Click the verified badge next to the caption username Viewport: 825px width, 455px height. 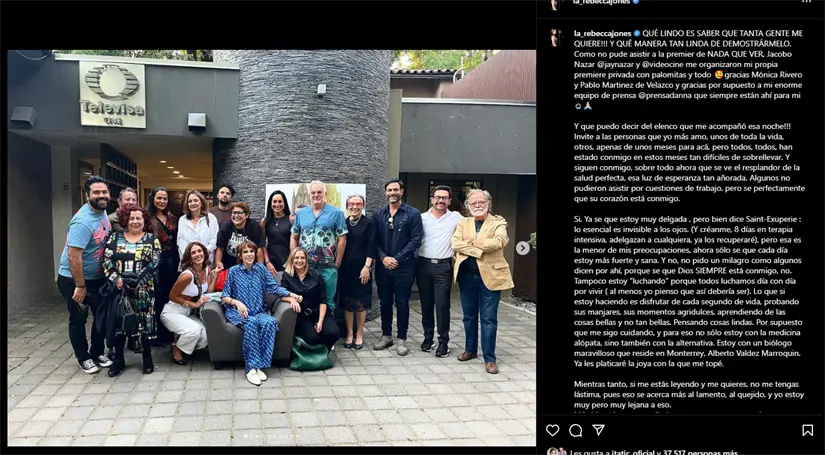click(637, 33)
